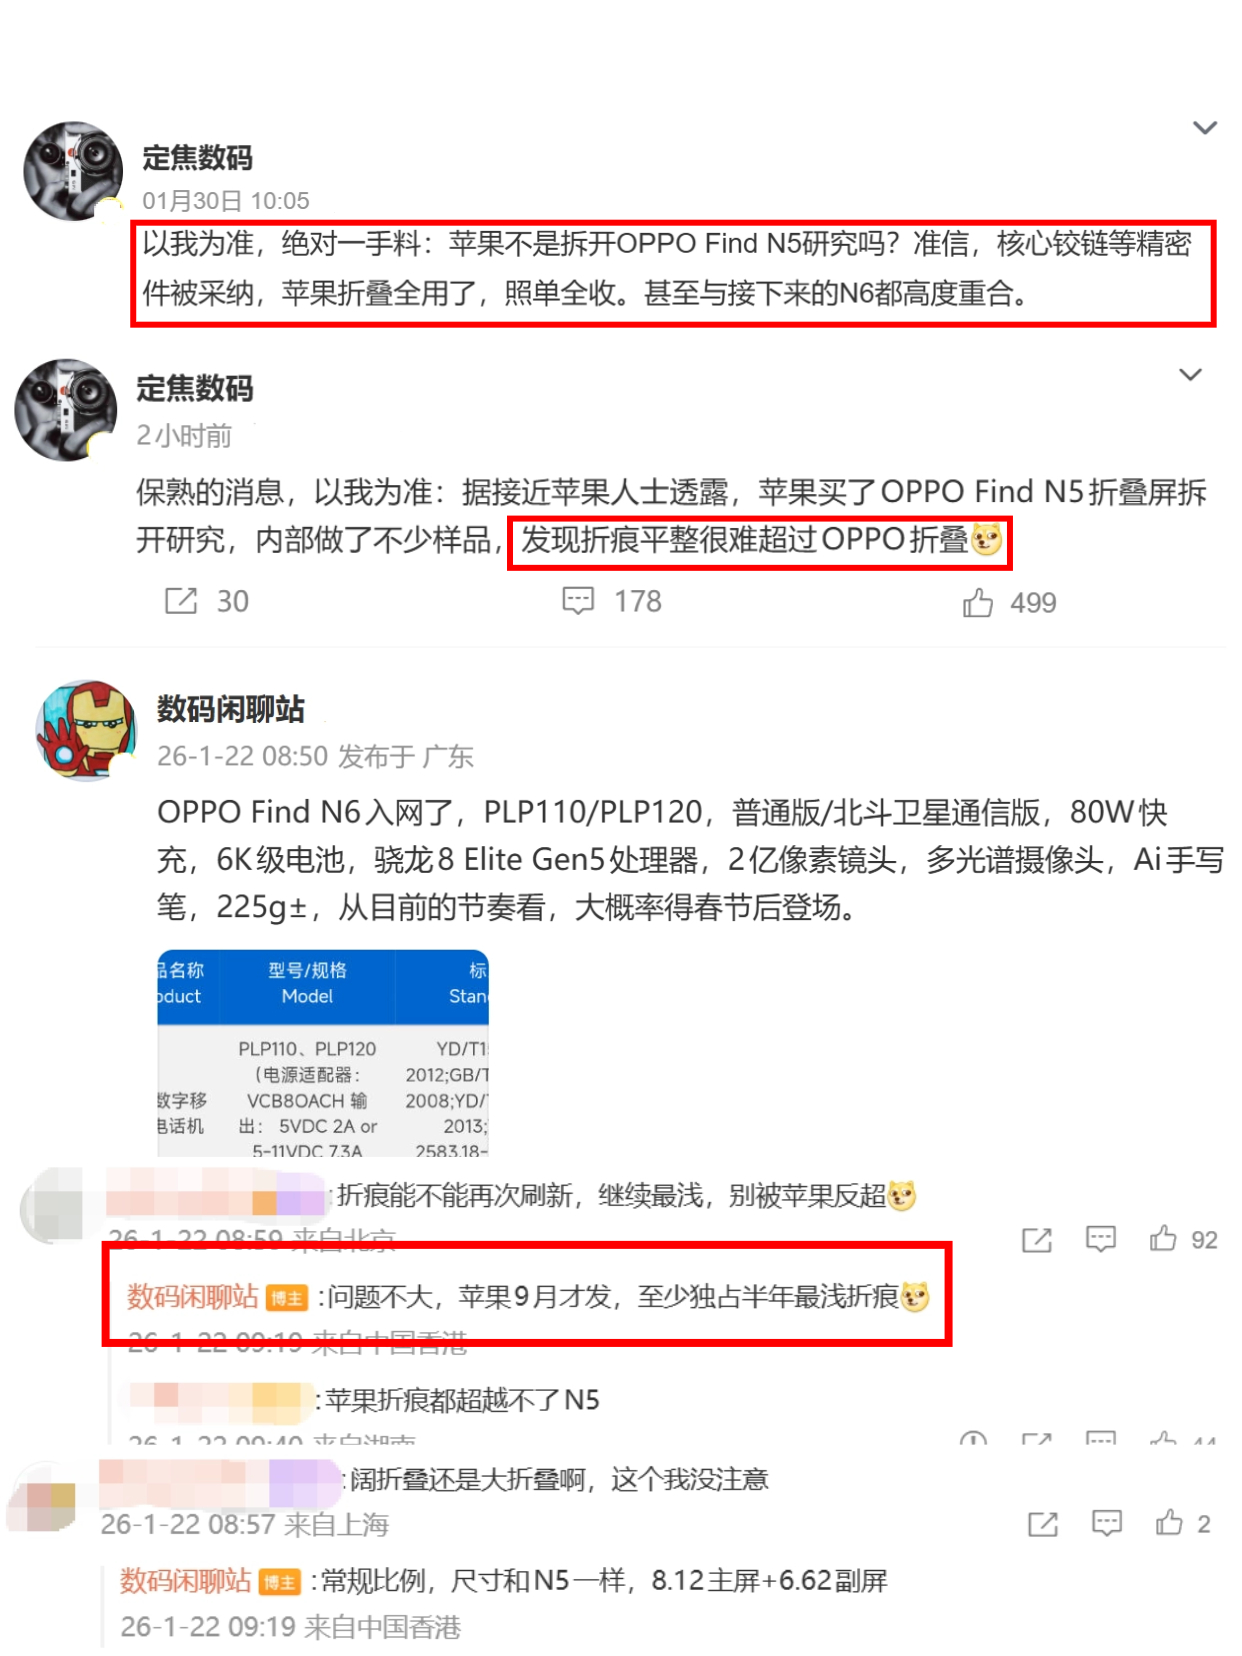Open the second 定焦数码 profile avatar
This screenshot has height=1656, width=1242.
click(x=66, y=410)
